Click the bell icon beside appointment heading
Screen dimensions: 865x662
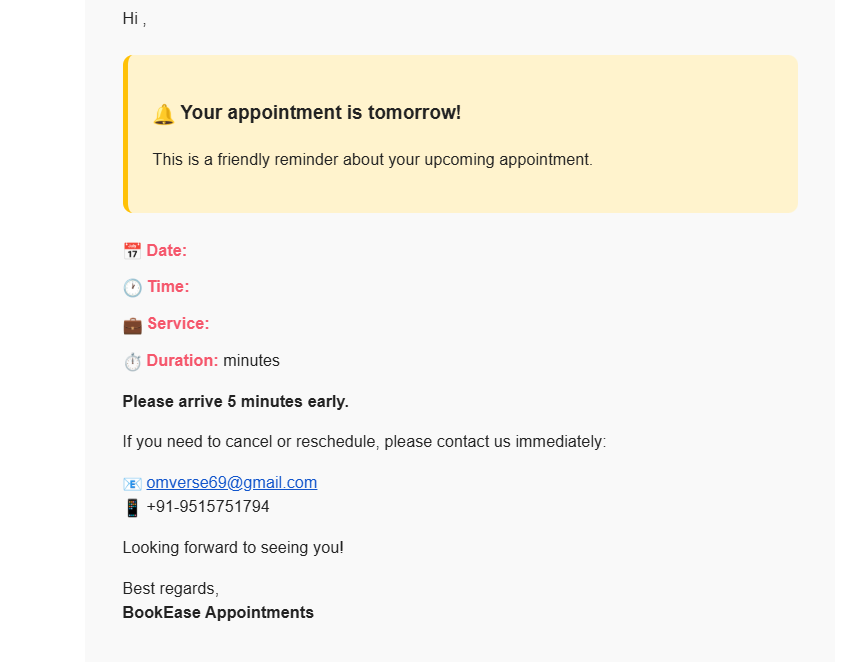point(164,114)
